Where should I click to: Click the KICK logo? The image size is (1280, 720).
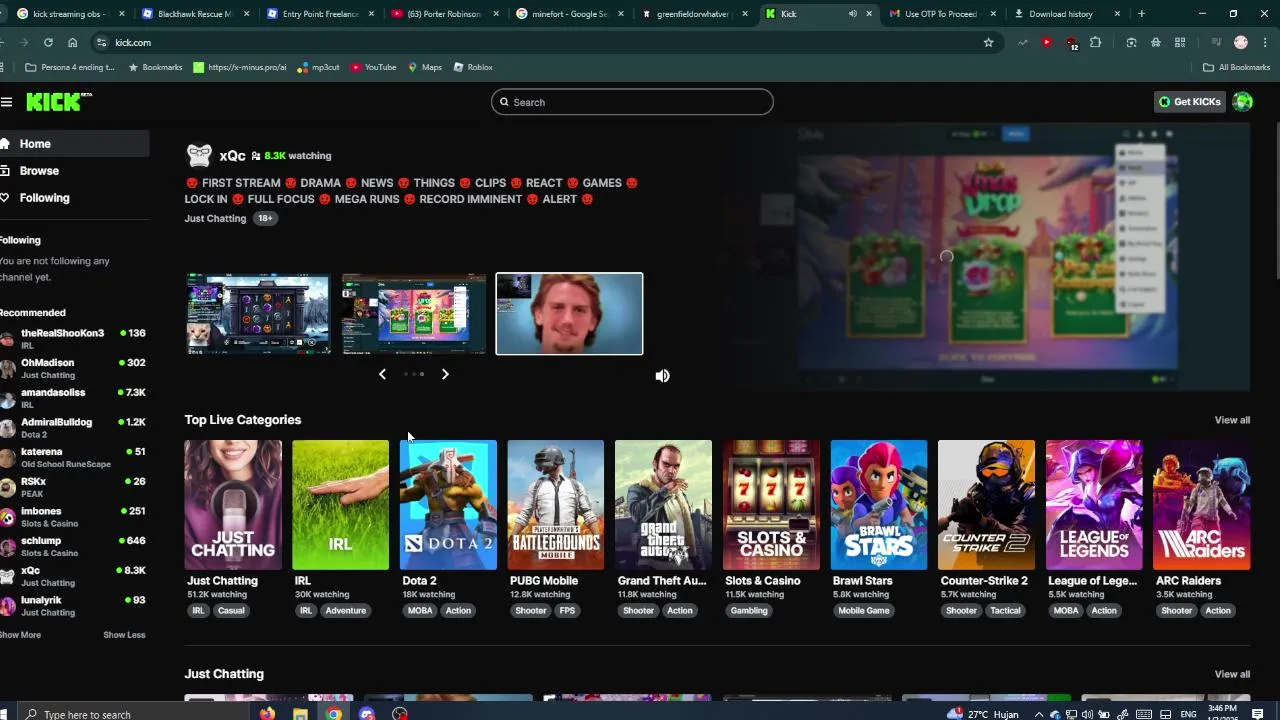coord(59,101)
